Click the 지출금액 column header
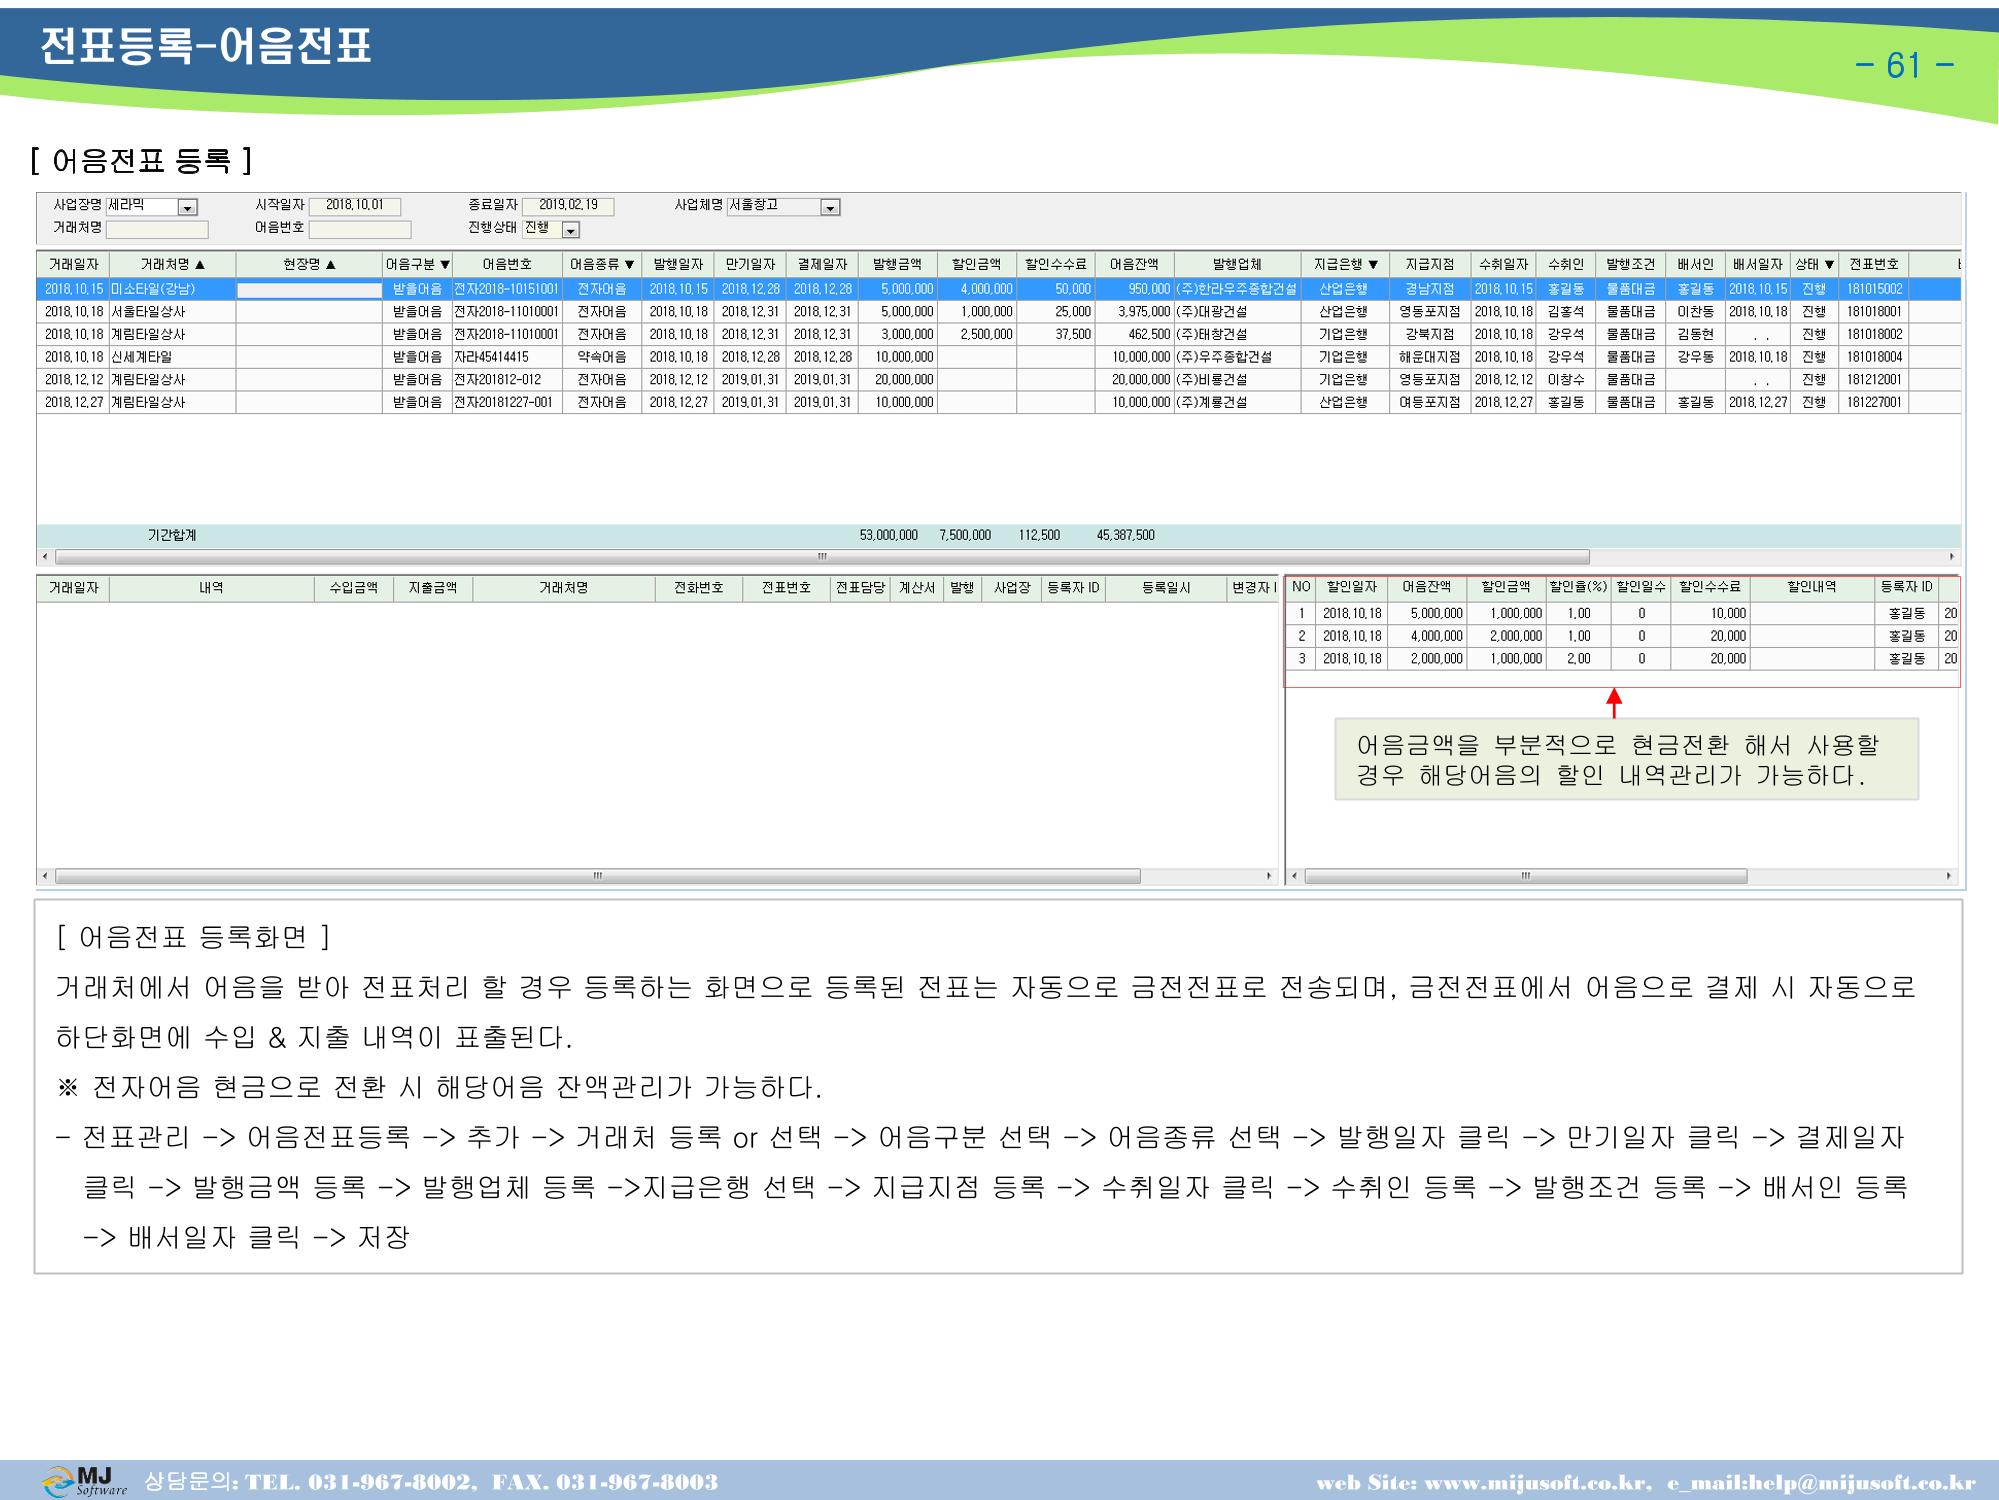Viewport: 1999px width, 1500px height. pyautogui.click(x=432, y=589)
